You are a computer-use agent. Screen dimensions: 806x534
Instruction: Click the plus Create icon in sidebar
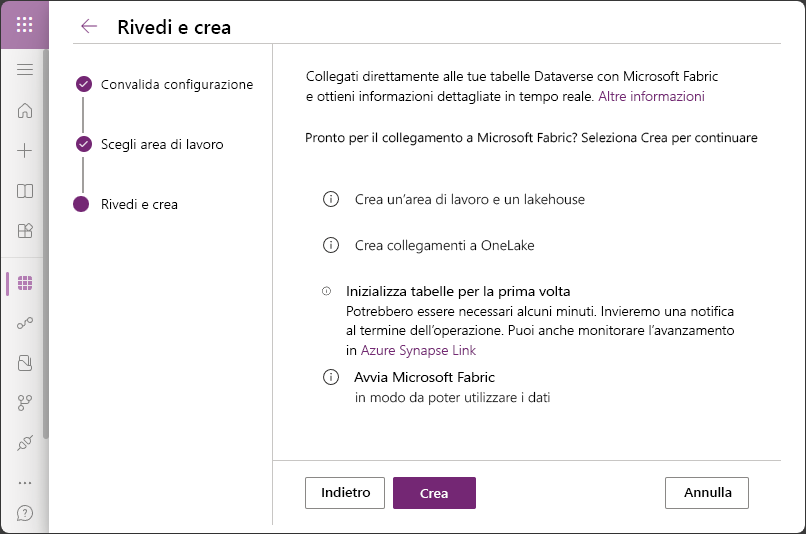tap(25, 151)
